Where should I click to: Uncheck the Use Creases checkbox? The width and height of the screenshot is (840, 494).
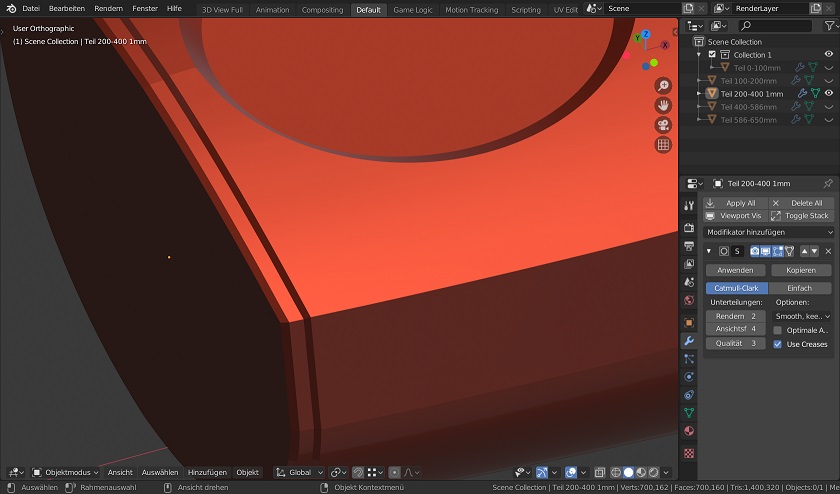[x=778, y=344]
